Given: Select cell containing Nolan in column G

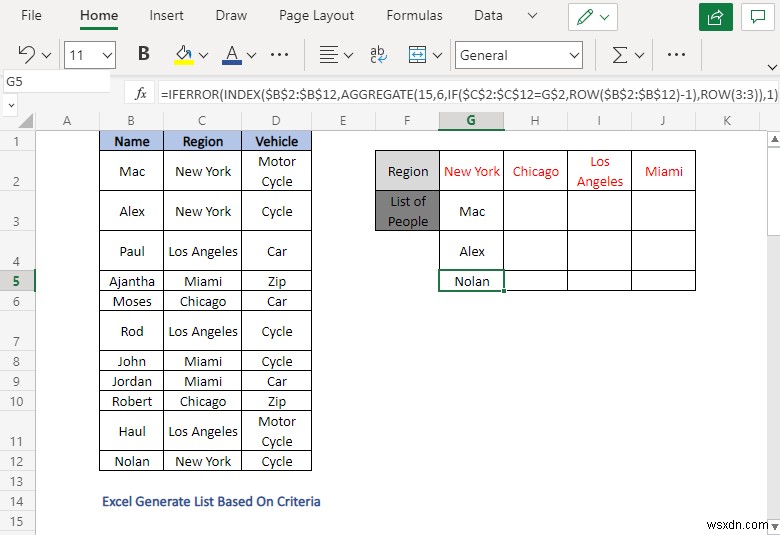Looking at the screenshot, I should 472,281.
